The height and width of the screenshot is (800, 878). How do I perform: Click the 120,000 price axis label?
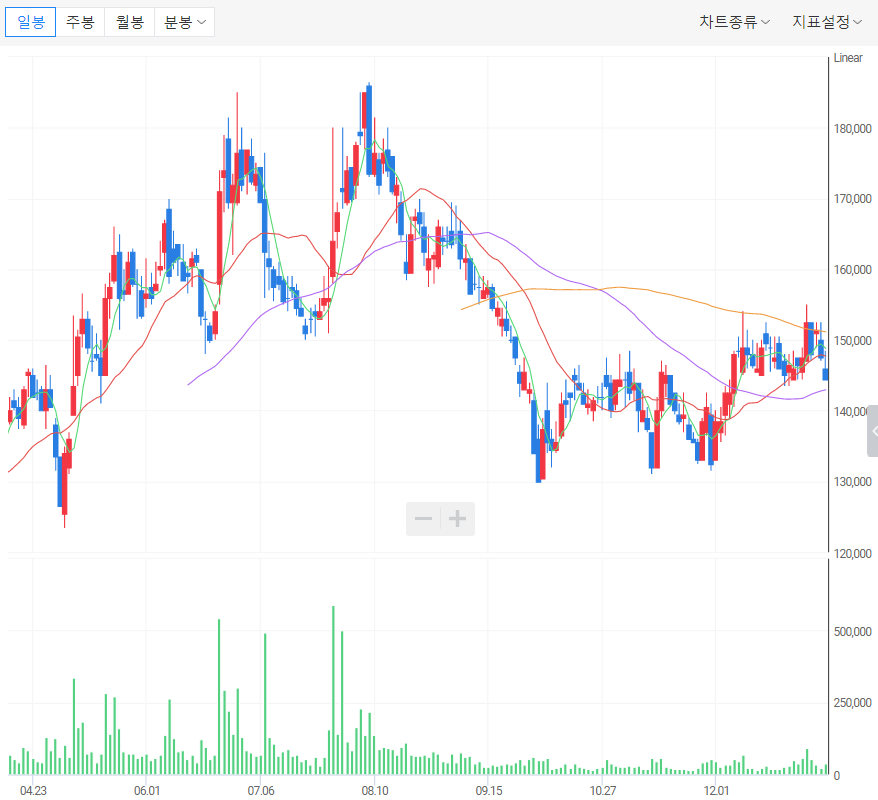[852, 554]
